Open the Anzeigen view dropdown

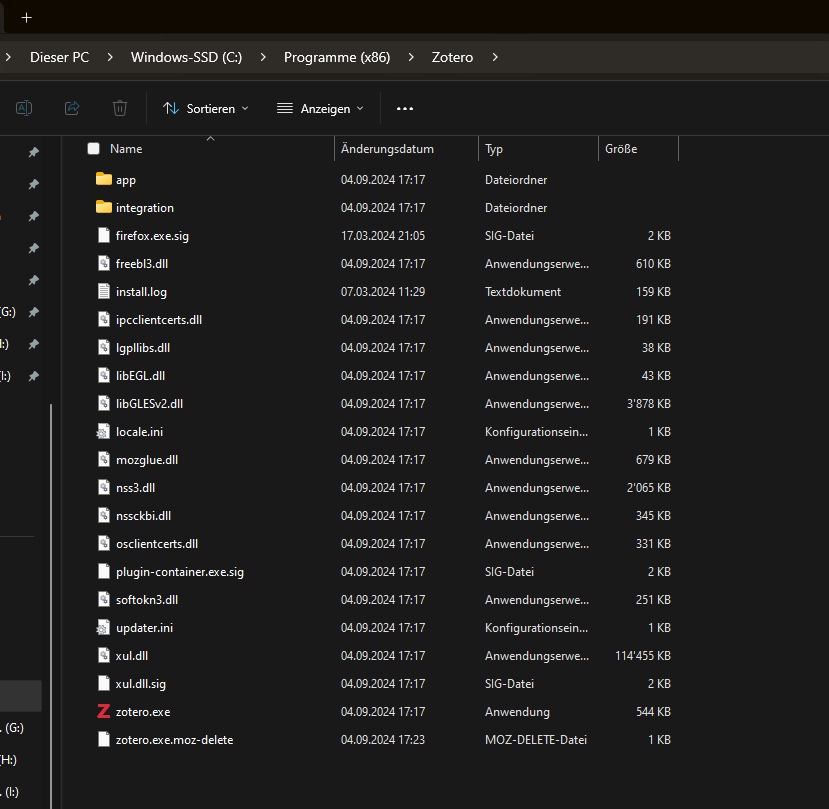320,108
